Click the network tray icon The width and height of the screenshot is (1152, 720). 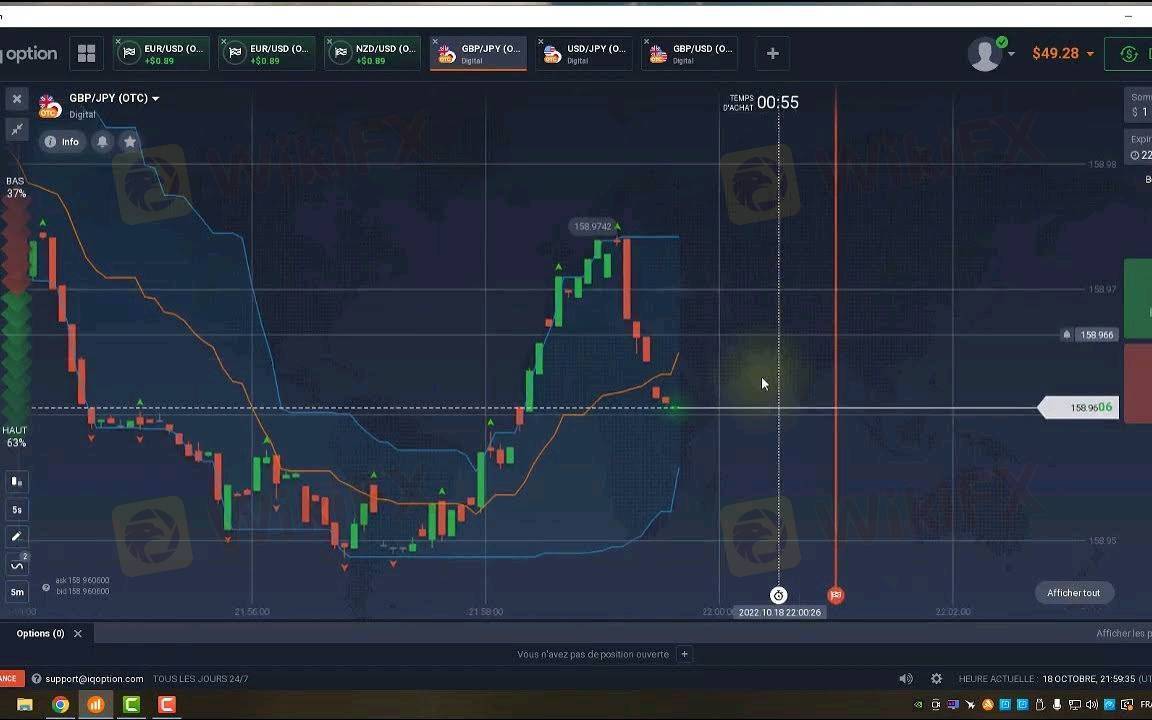click(x=1075, y=705)
